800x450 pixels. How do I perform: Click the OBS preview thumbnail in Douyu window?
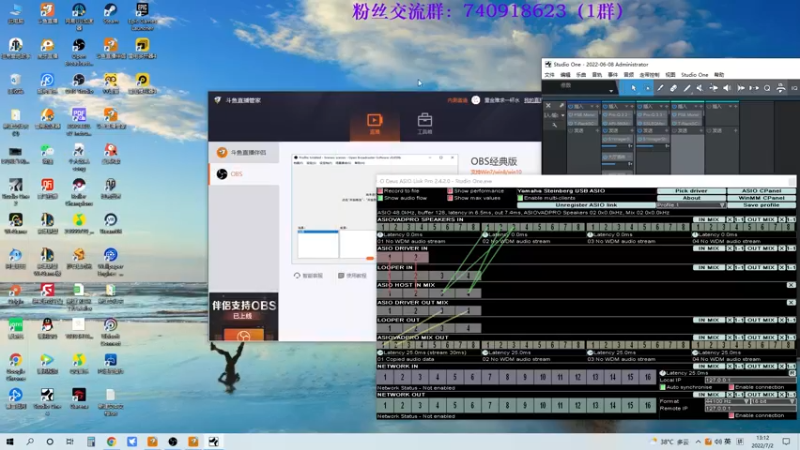tap(374, 208)
